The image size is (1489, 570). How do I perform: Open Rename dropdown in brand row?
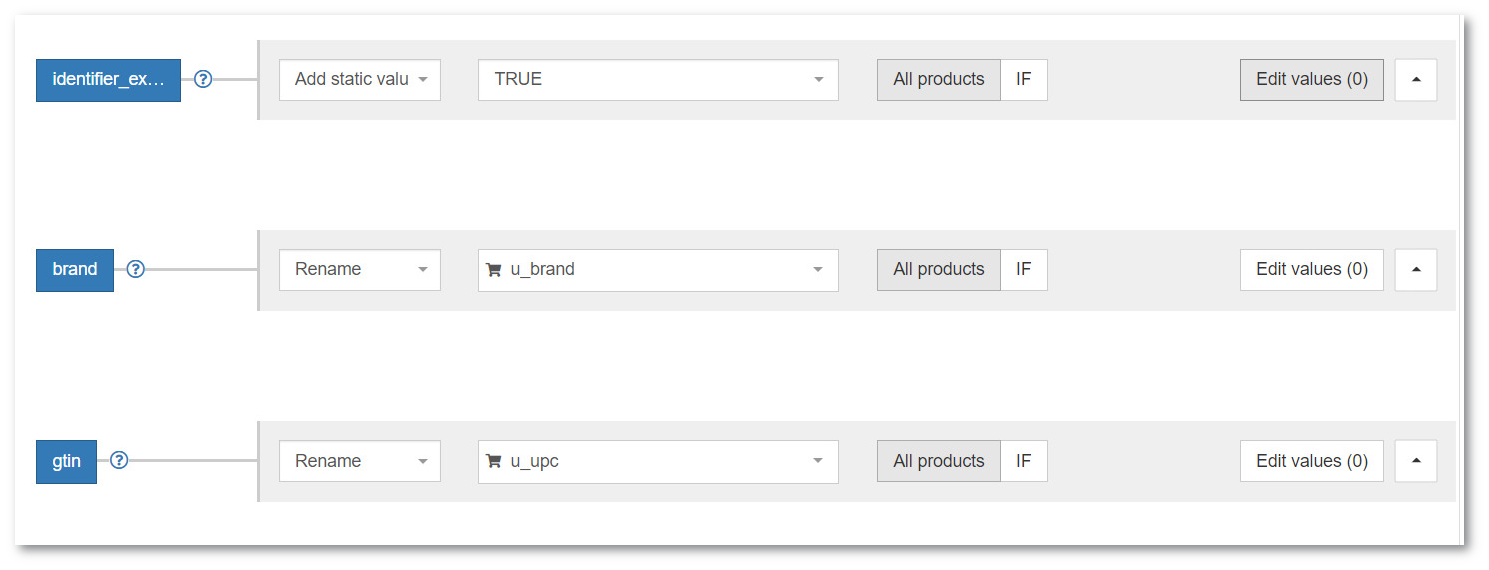pyautogui.click(x=360, y=270)
